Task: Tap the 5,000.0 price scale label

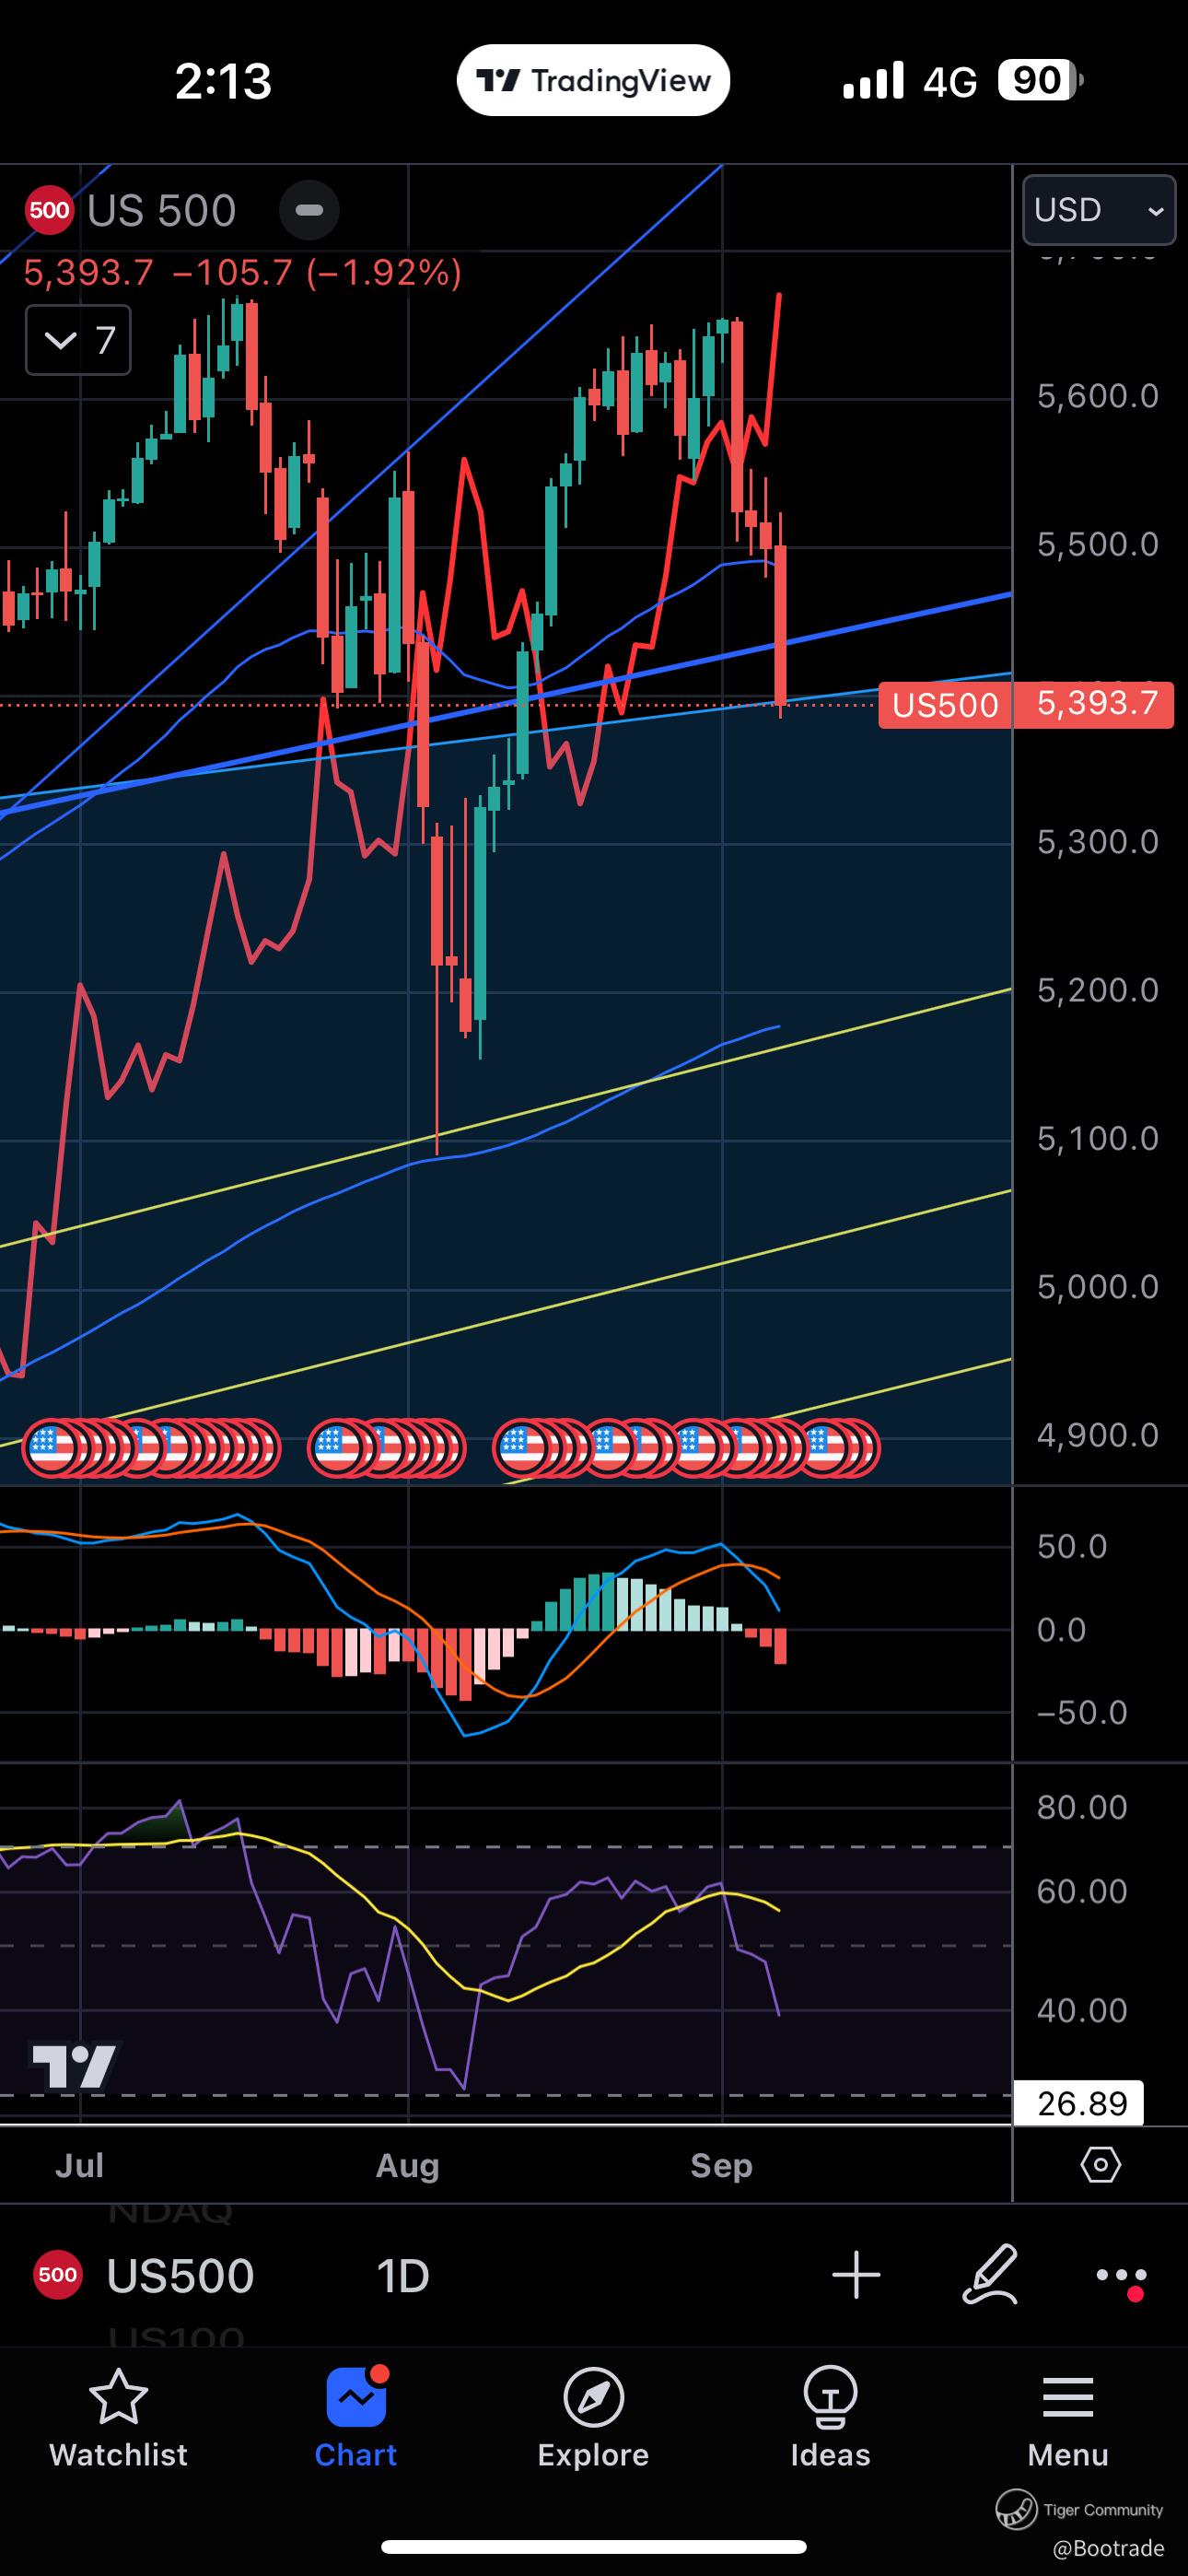Action: [1098, 1287]
